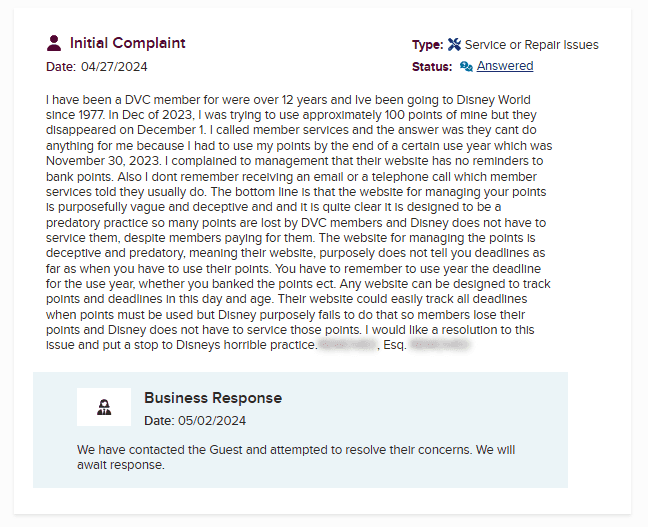648x527 pixels.
Task: Click the Business Response heading
Action: point(213,398)
